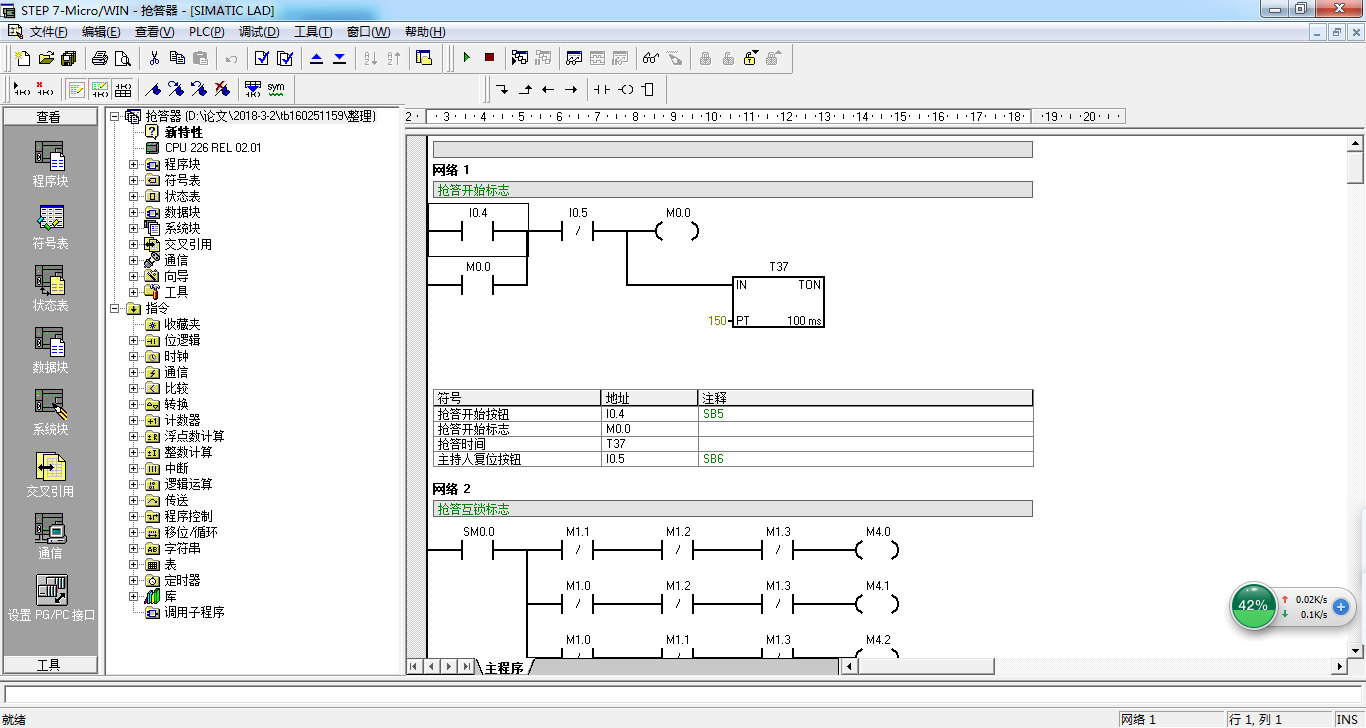Image resolution: width=1366 pixels, height=728 pixels.
Task: Click the Print icon in the toolbar
Action: (100, 58)
